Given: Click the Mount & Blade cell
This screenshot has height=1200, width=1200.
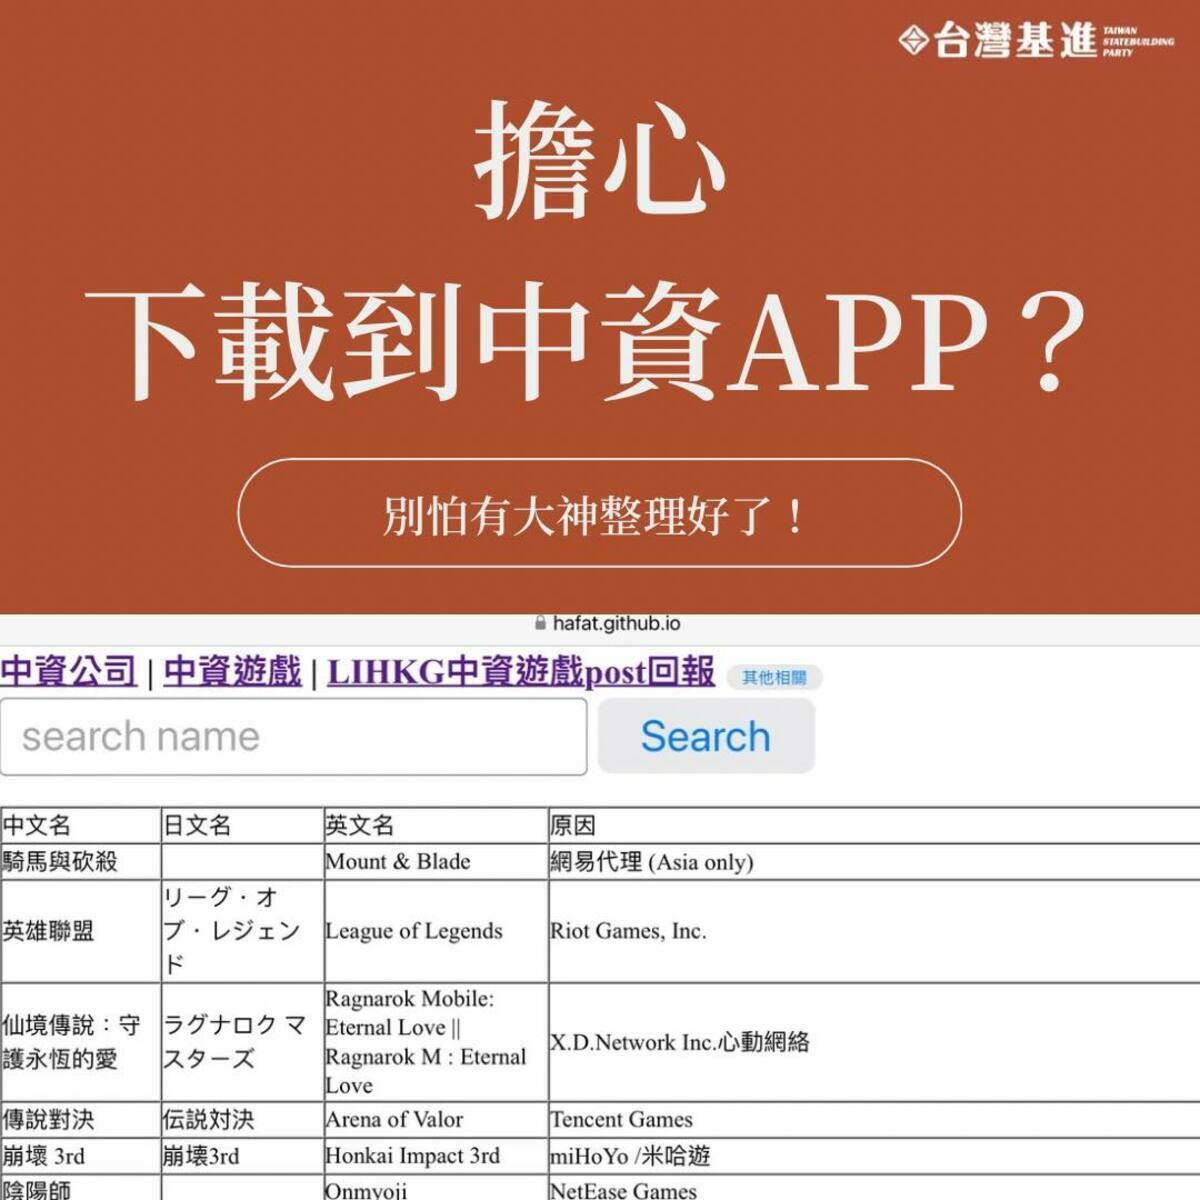Looking at the screenshot, I should pos(436,862).
